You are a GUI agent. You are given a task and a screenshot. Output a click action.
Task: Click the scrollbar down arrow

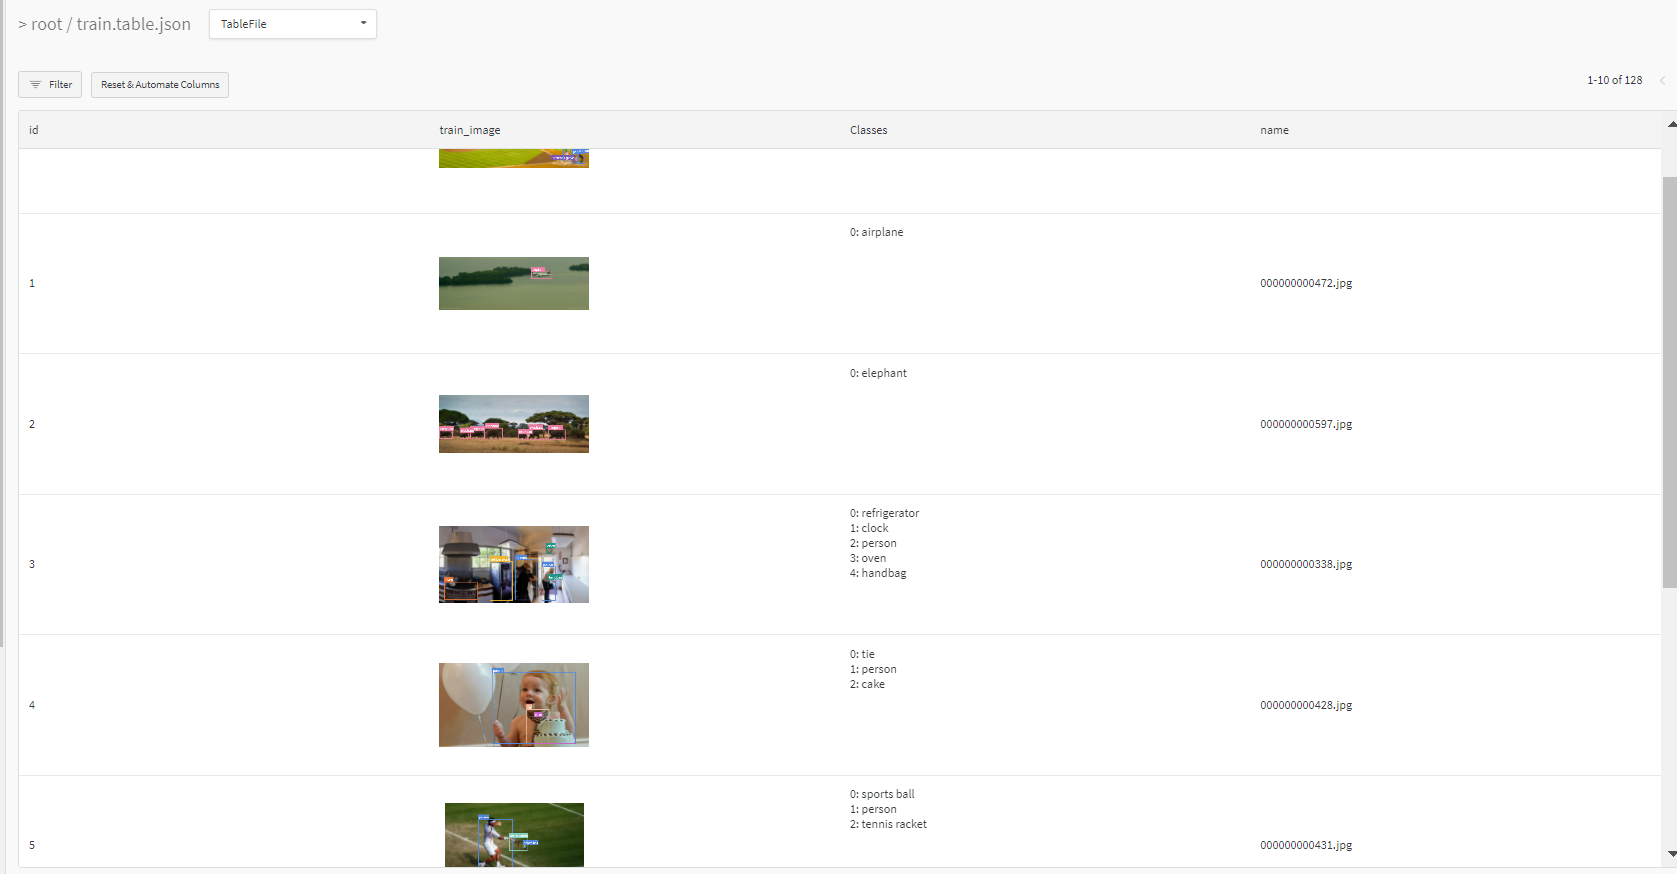tap(1671, 854)
